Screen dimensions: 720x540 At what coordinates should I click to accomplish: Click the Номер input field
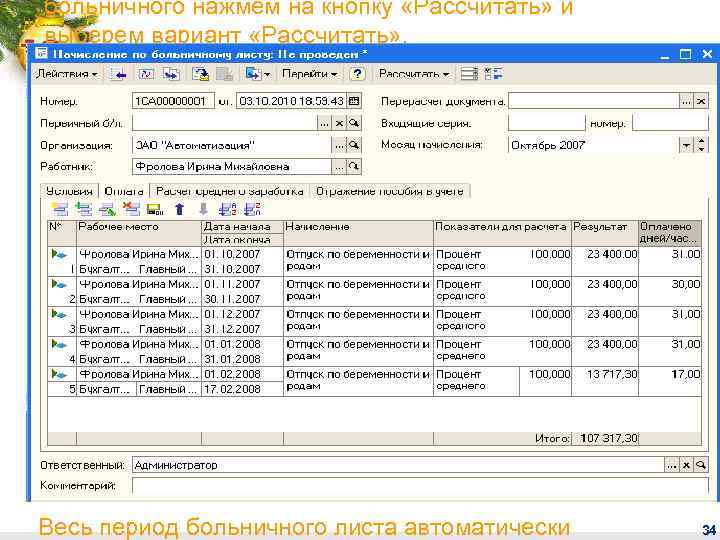[x=173, y=101]
